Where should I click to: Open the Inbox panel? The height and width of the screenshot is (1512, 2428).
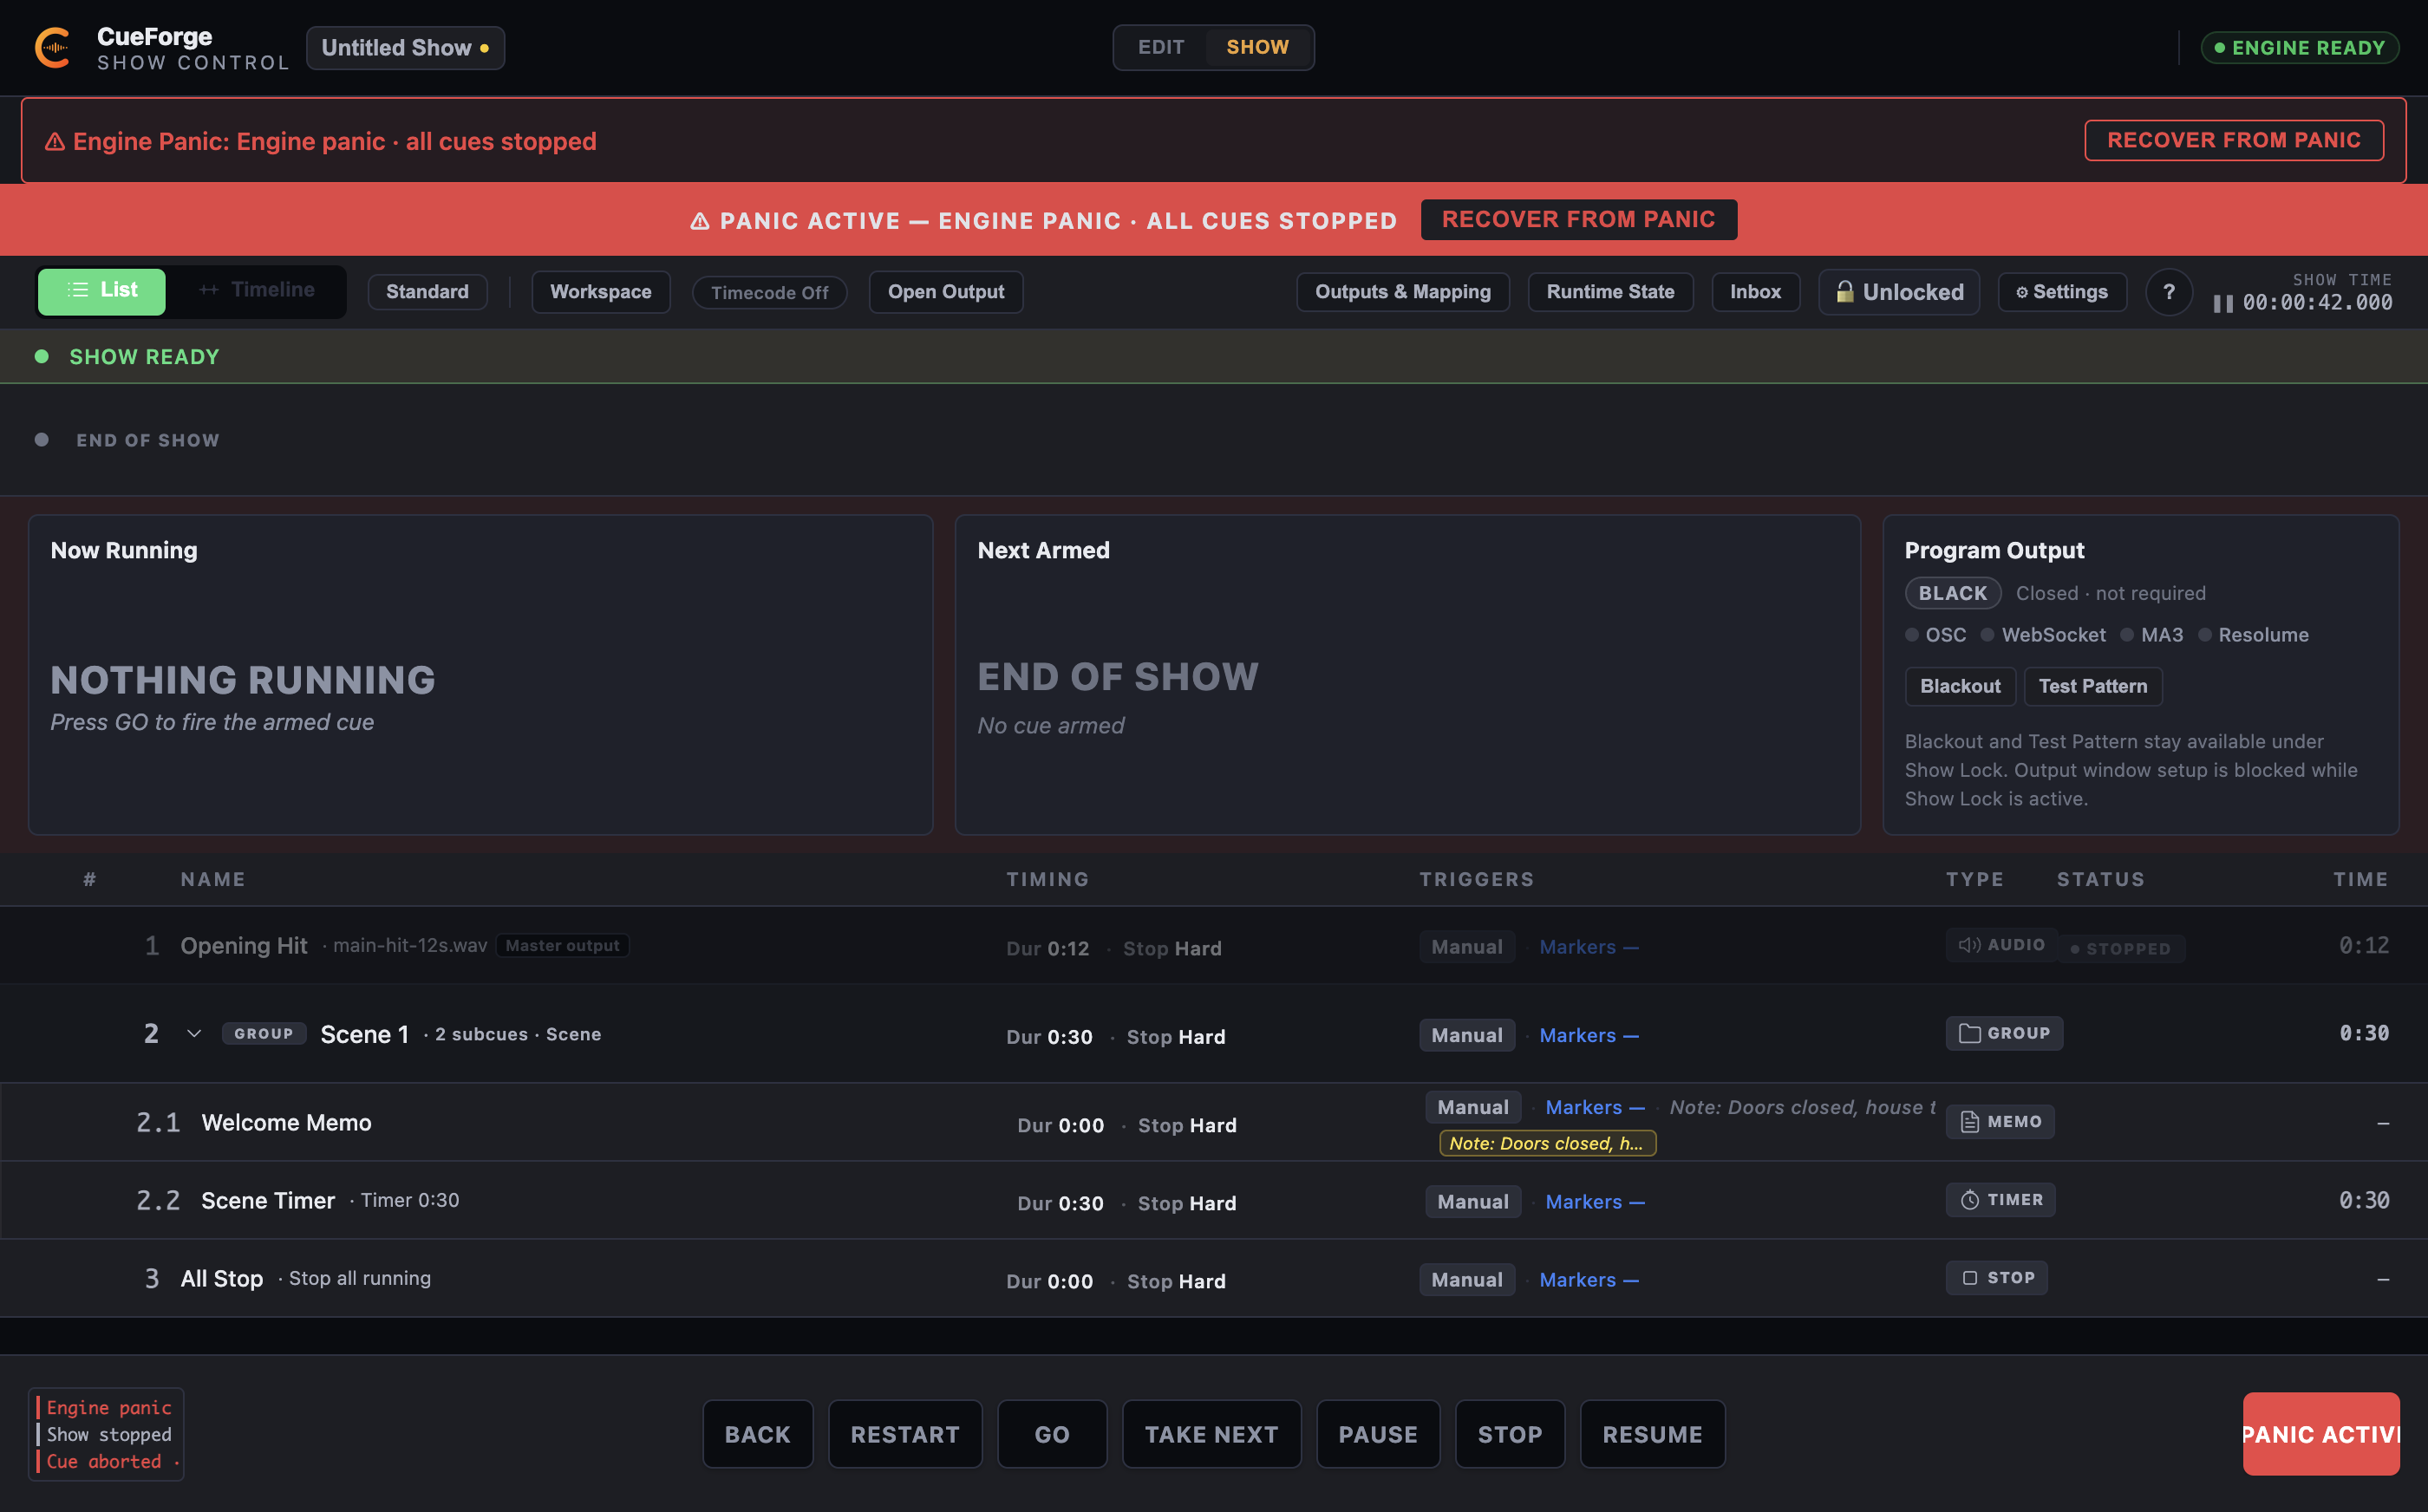coord(1755,292)
